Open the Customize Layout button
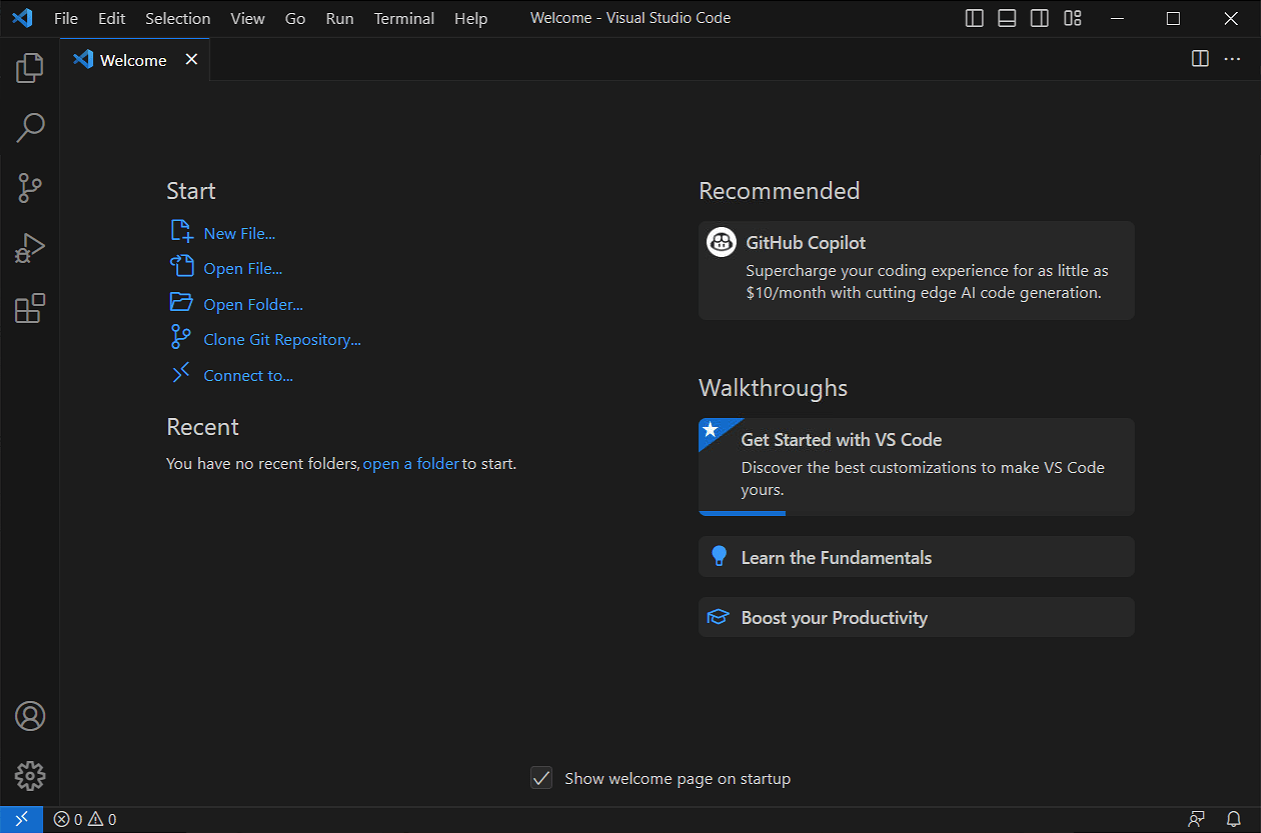This screenshot has height=833, width=1261. (x=1073, y=18)
